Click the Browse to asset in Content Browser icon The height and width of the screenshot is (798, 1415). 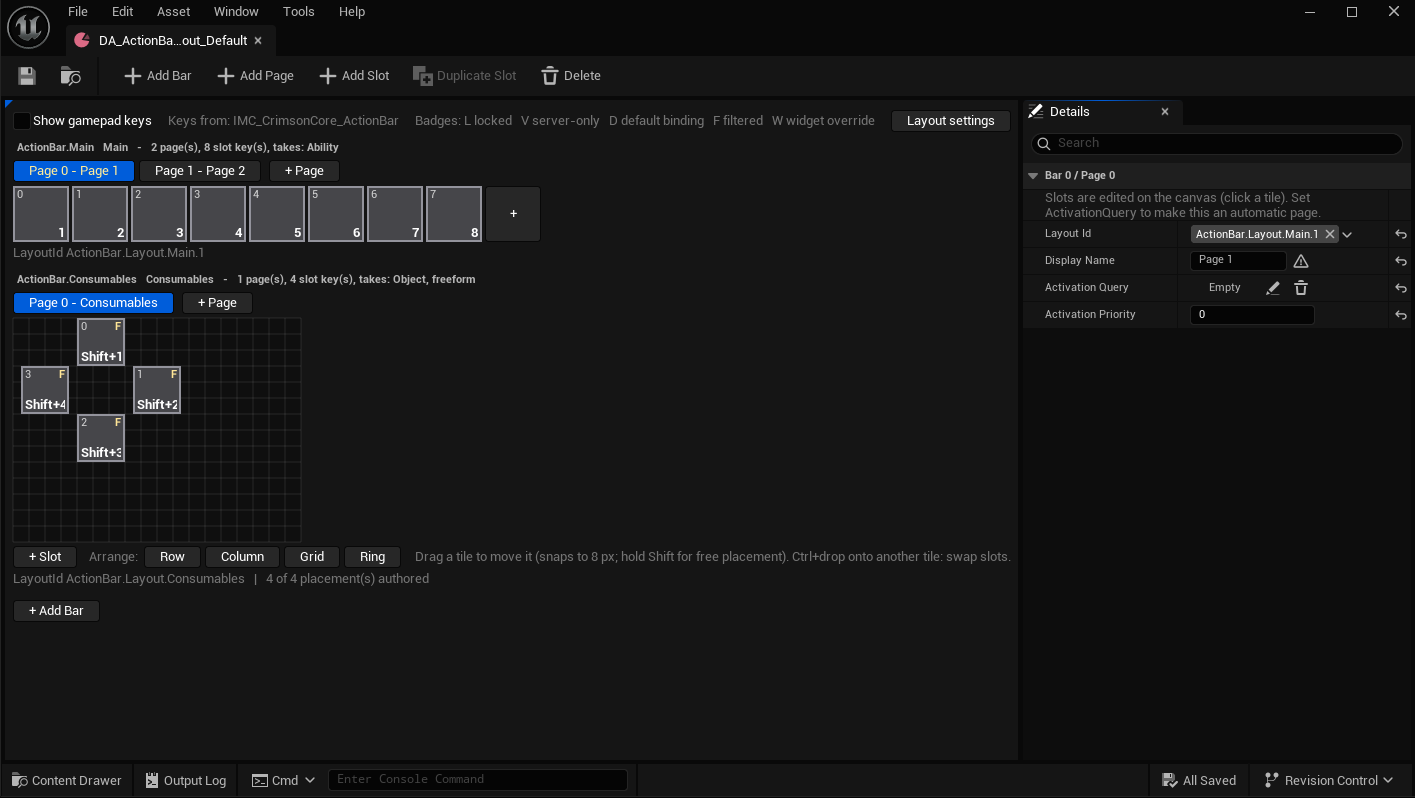(70, 76)
